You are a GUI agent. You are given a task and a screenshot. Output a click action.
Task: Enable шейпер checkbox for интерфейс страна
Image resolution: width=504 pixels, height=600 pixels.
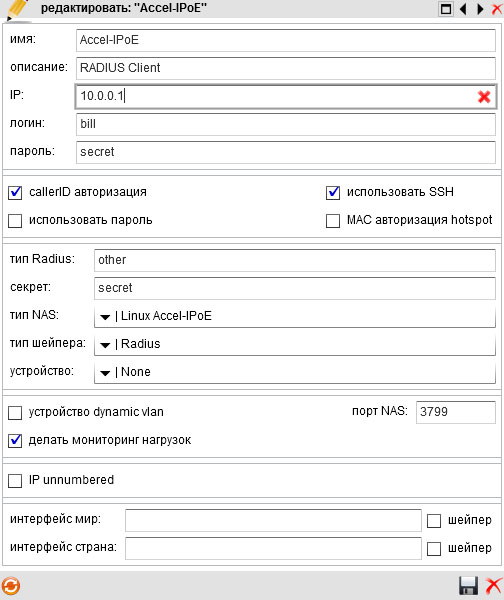434,549
